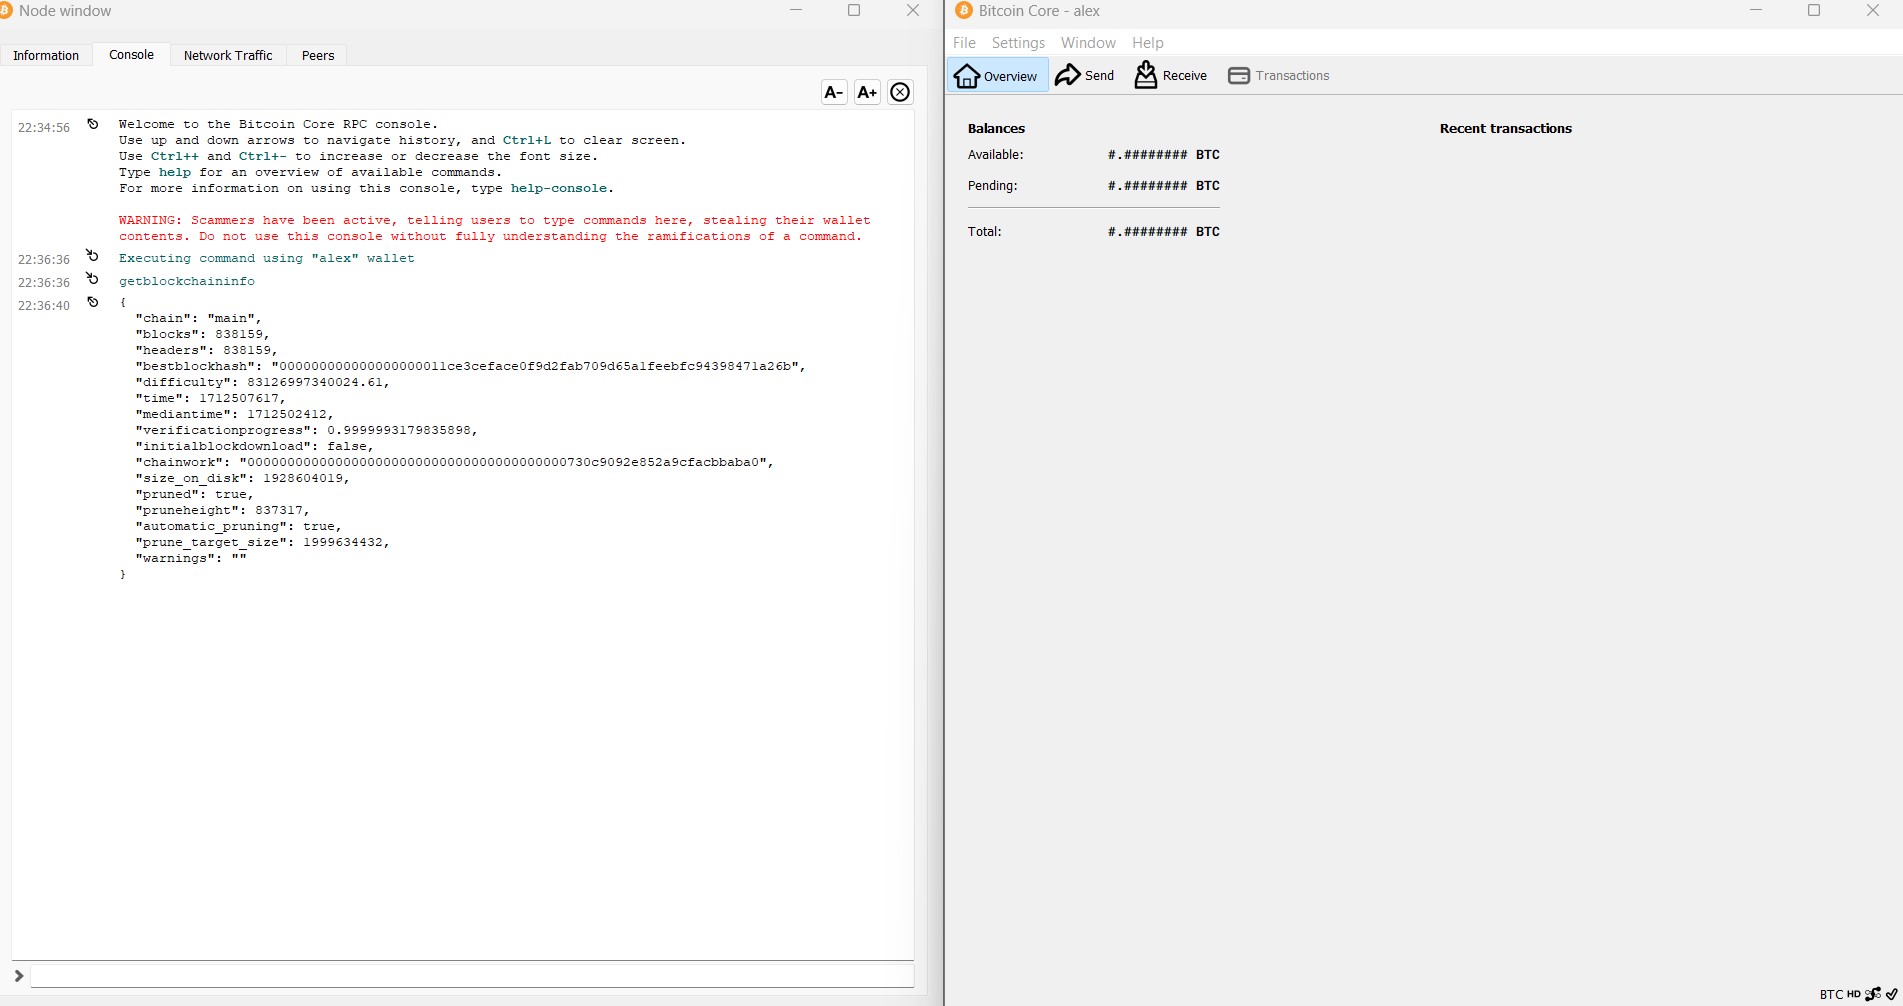Switch to the Information tab

(46, 55)
